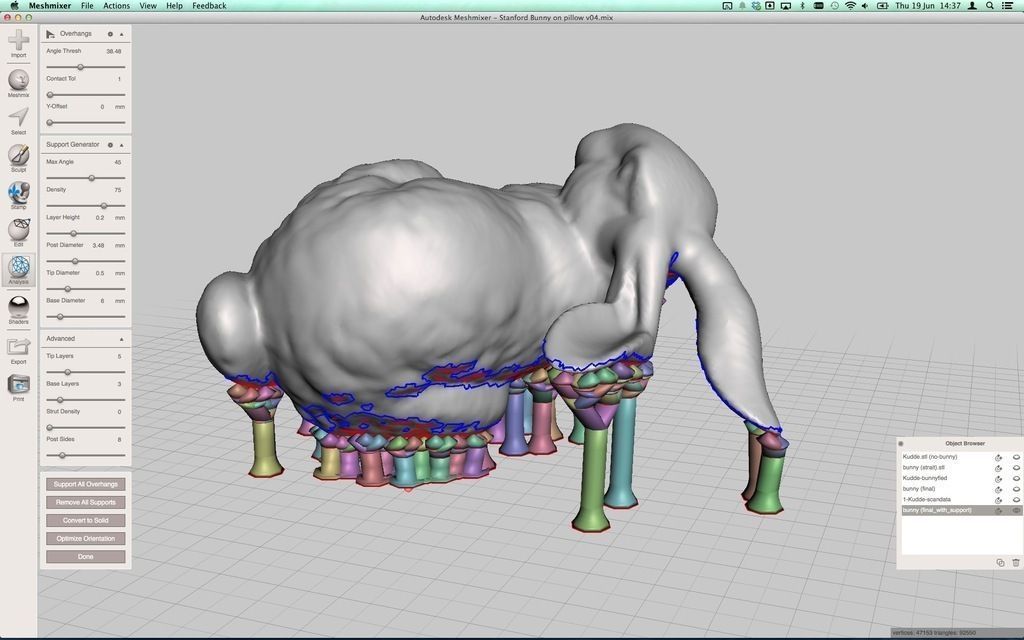Viewport: 1024px width, 640px height.
Task: Click Support All Overhangs button
Action: coord(86,485)
